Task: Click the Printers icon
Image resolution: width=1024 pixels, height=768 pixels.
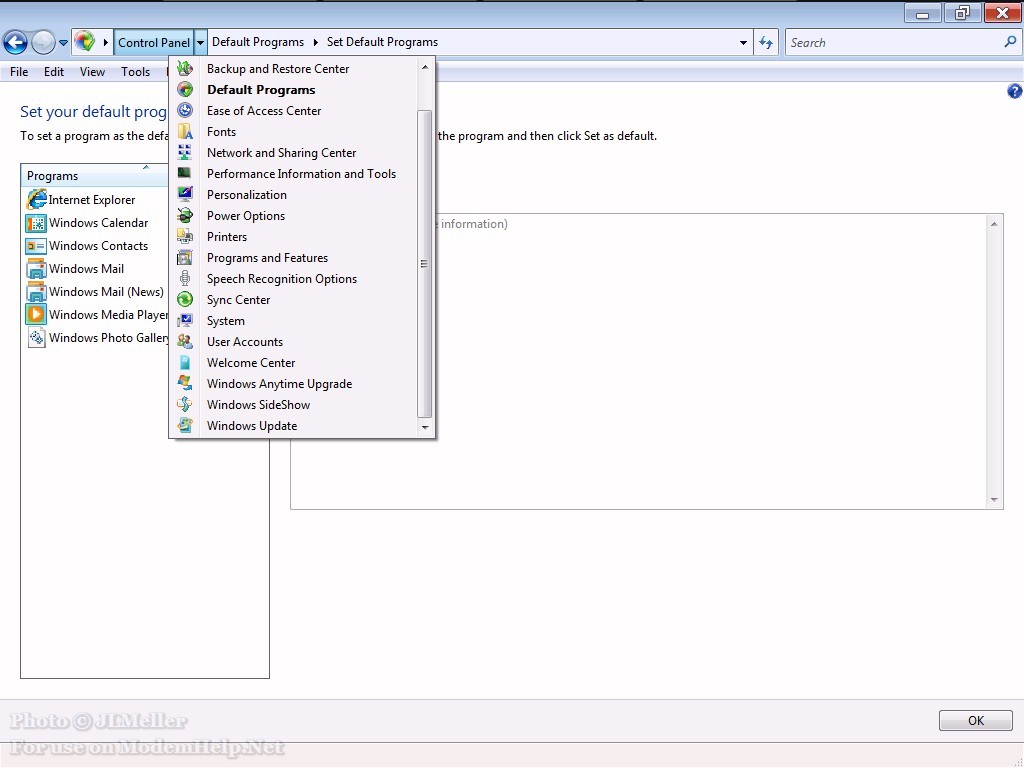Action: (185, 236)
